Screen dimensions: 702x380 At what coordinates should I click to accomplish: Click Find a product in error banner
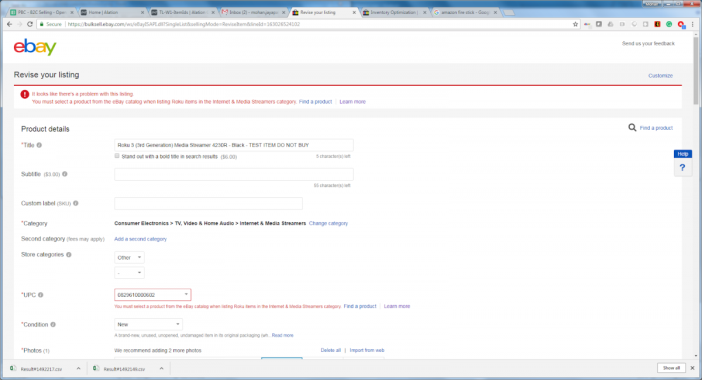[315, 102]
